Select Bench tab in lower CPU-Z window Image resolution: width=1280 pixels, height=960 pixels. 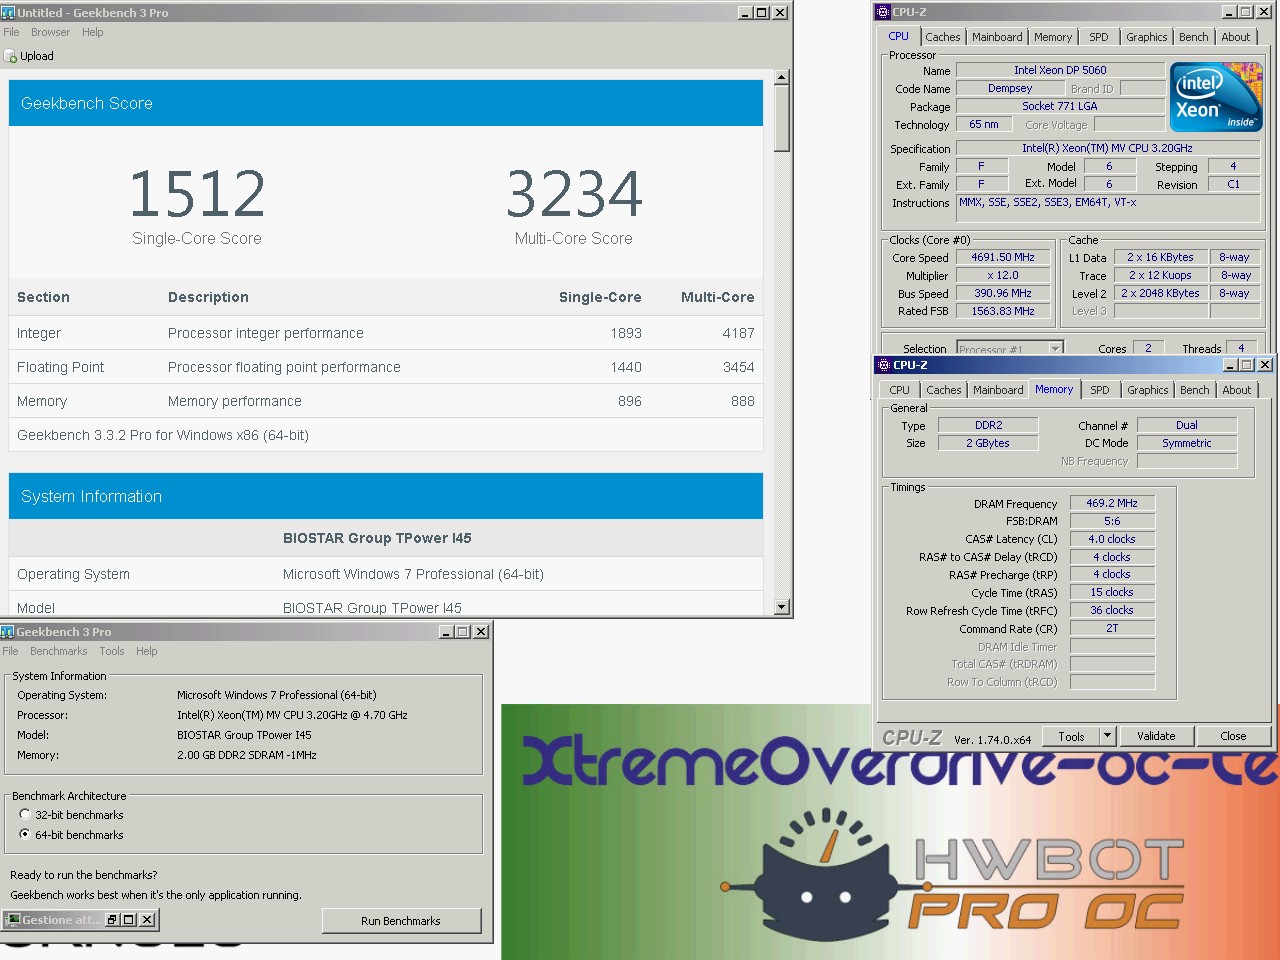click(x=1194, y=390)
